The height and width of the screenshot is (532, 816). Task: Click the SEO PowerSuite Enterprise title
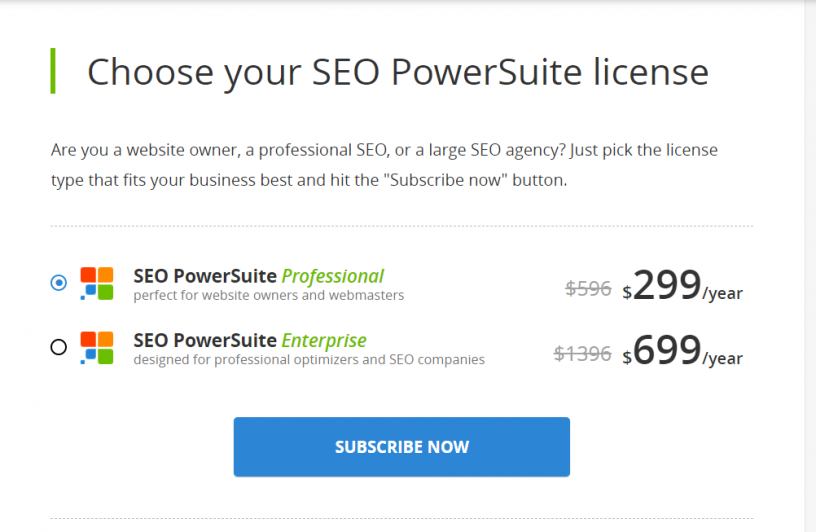point(250,340)
